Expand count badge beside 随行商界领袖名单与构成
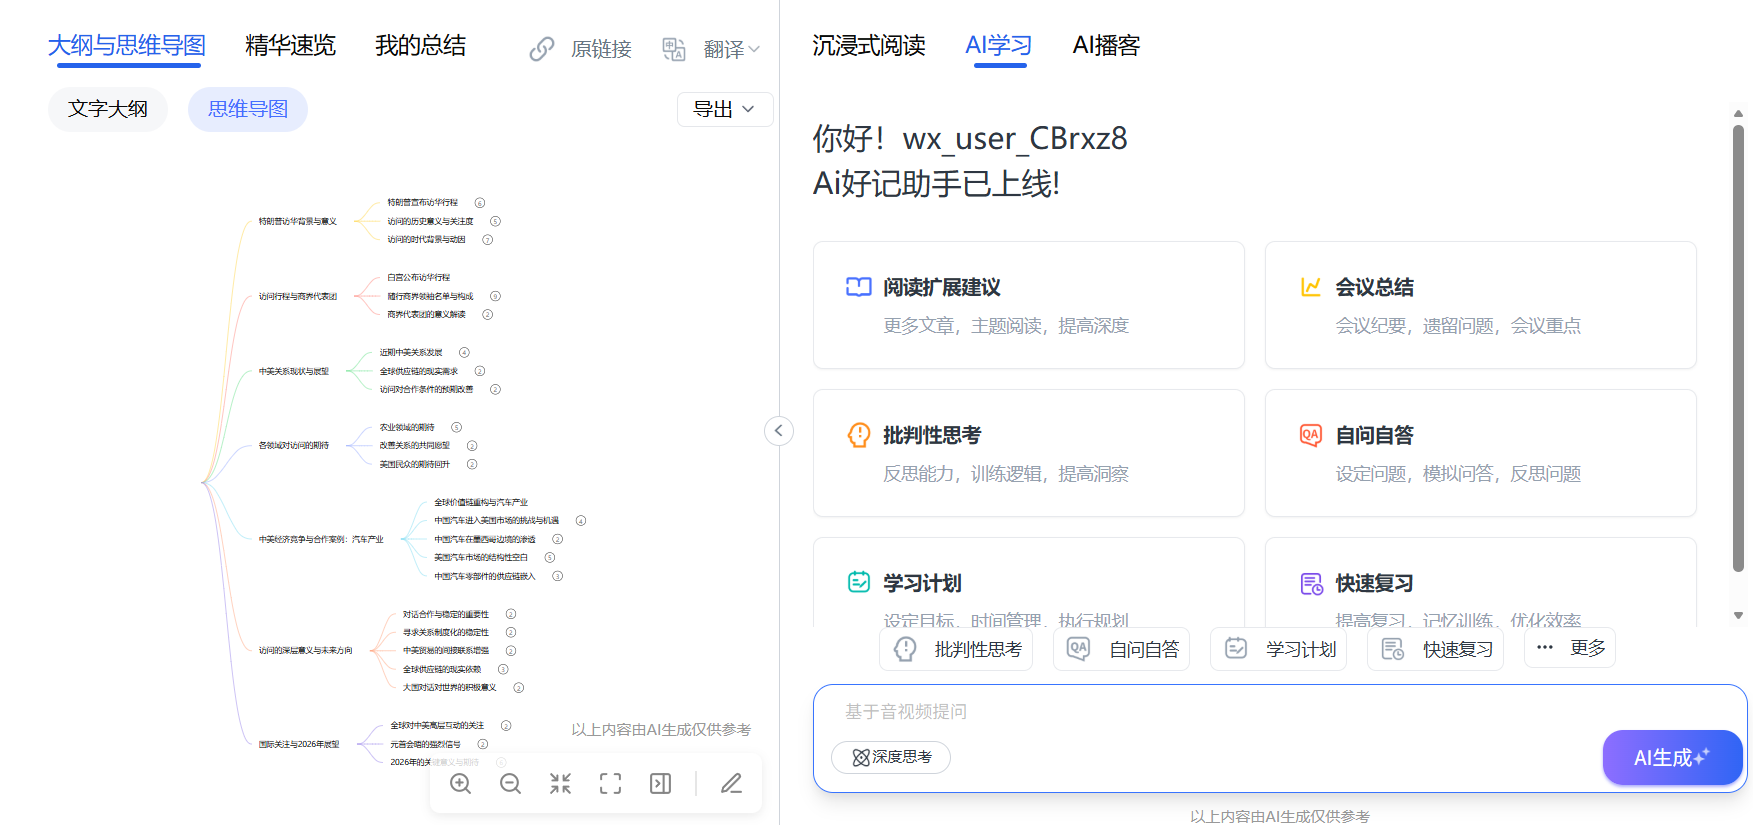The image size is (1753, 825). [495, 296]
